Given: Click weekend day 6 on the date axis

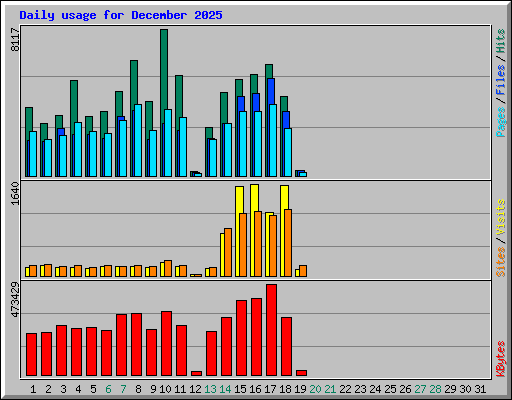Looking at the screenshot, I should (108, 389).
